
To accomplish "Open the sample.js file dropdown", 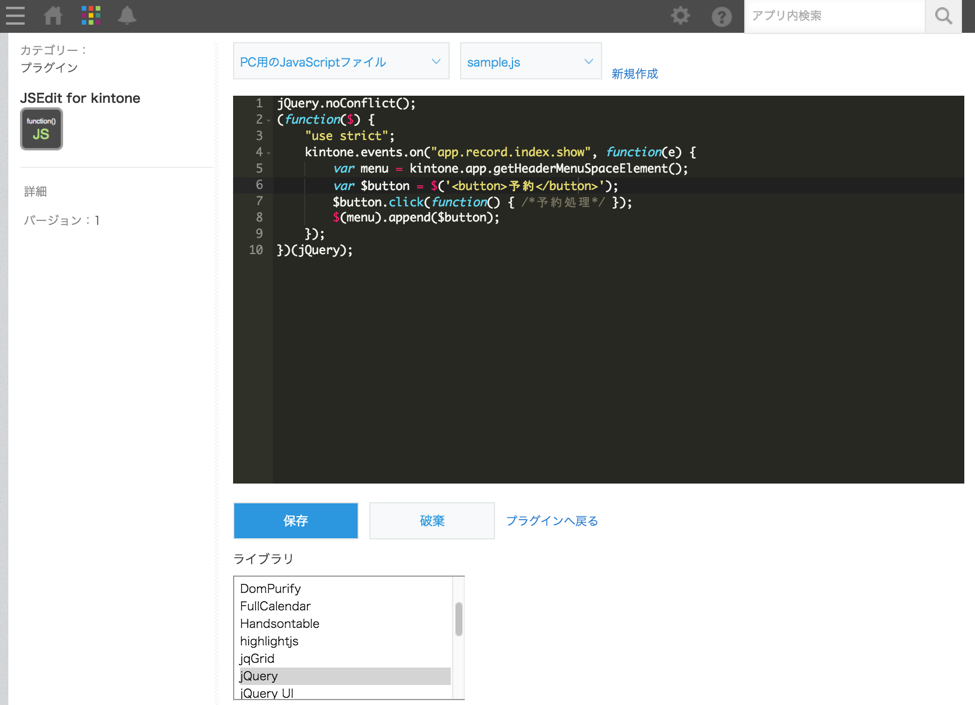I will click(x=530, y=62).
